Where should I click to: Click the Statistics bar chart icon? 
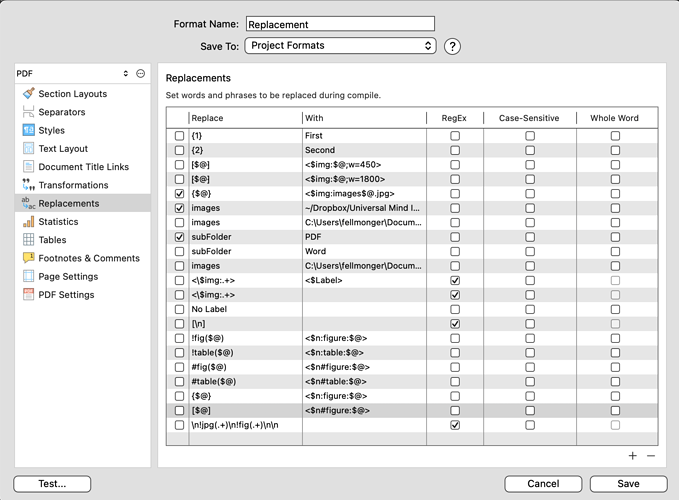pos(28,222)
